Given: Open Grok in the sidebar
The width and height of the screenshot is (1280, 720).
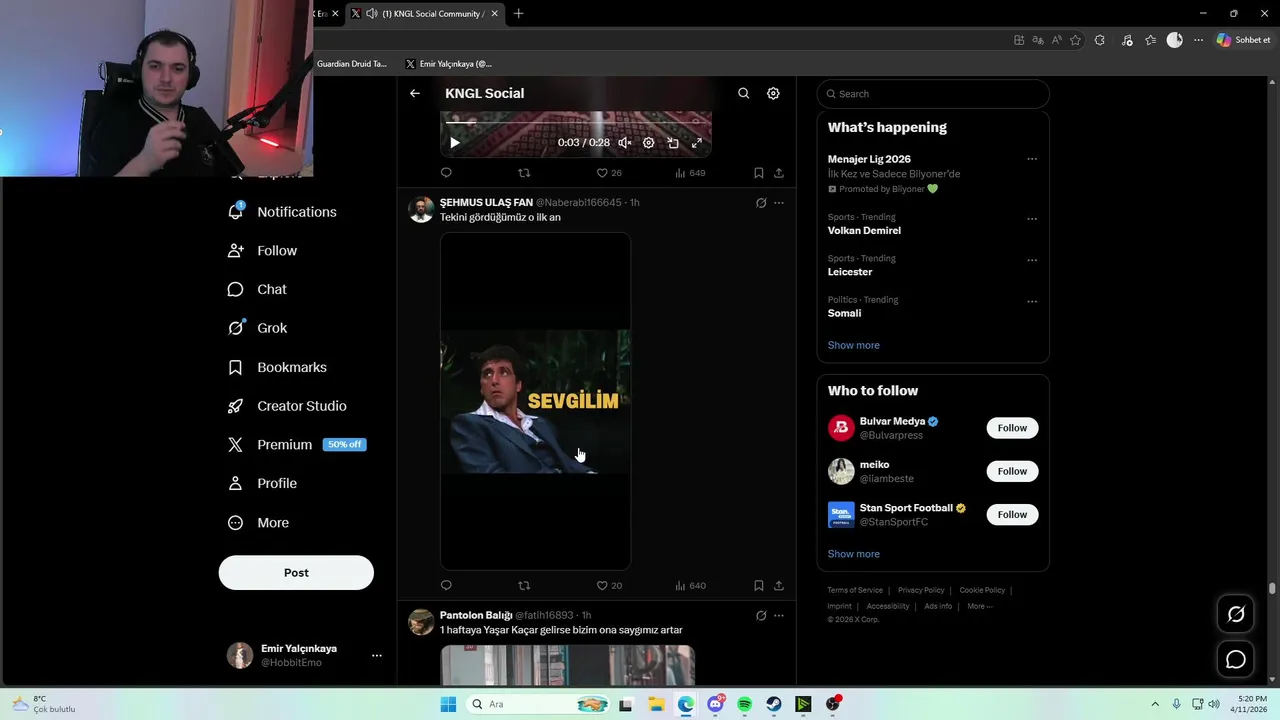Looking at the screenshot, I should point(258,328).
